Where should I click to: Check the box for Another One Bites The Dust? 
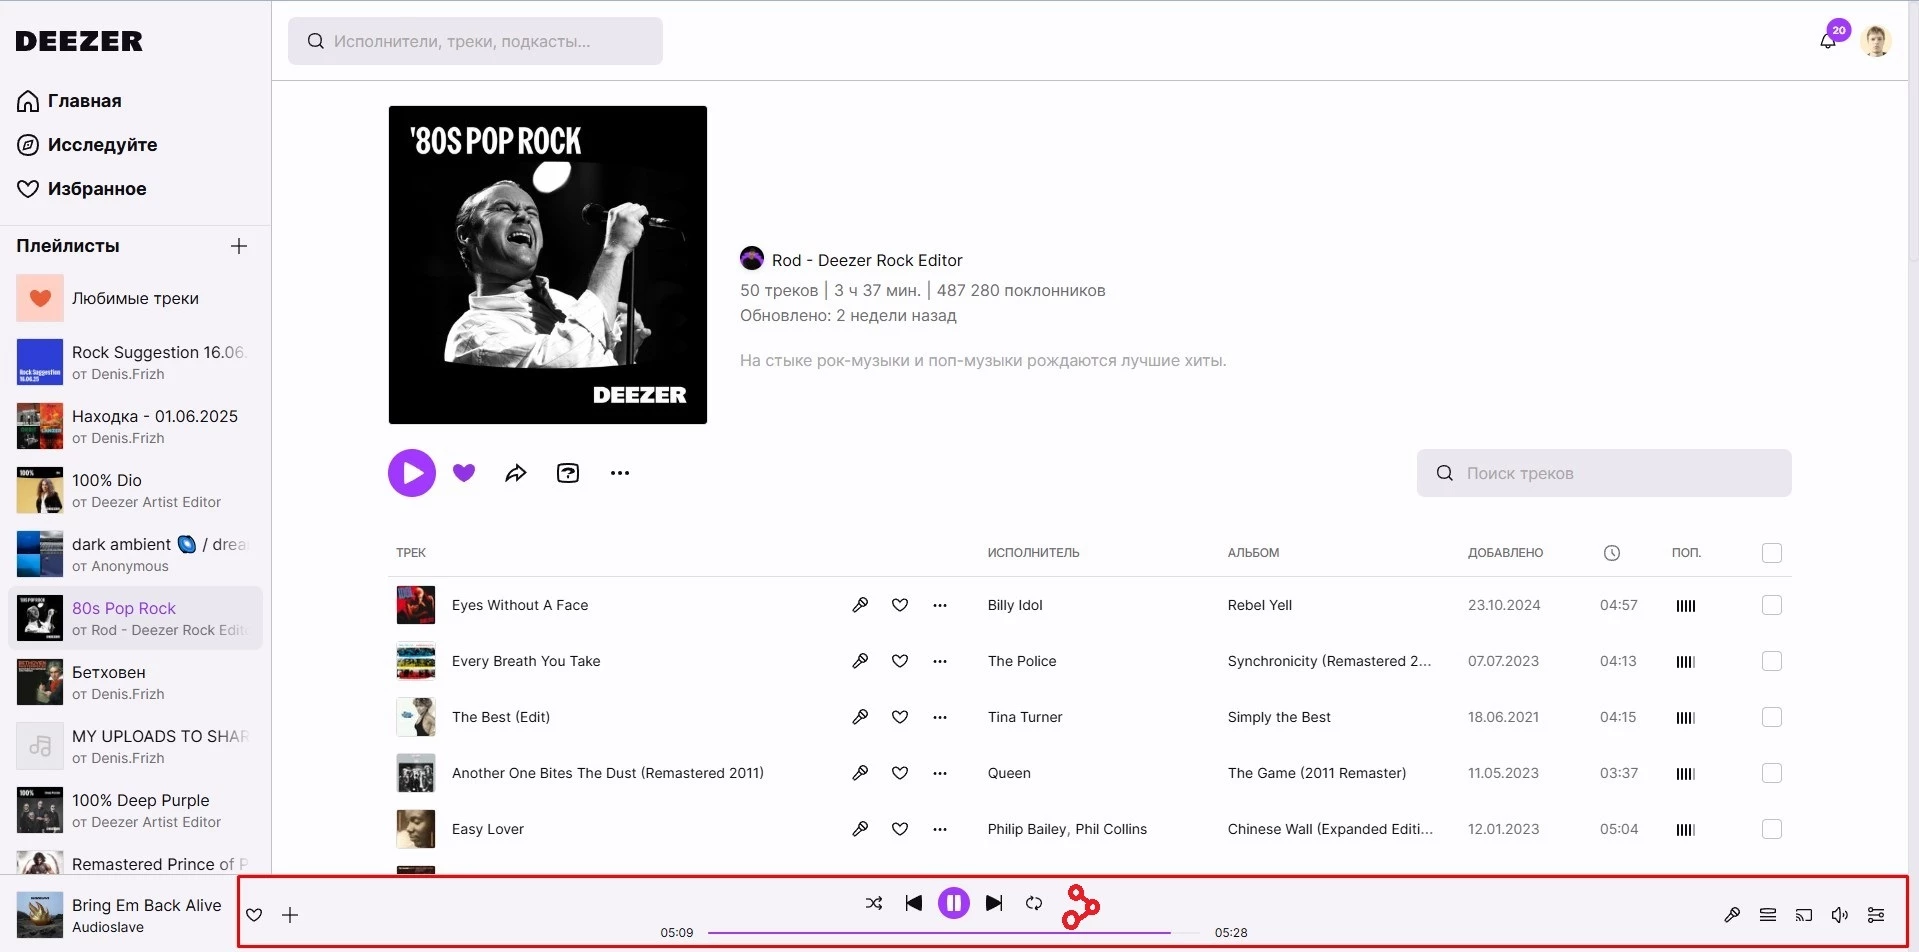(x=1772, y=773)
